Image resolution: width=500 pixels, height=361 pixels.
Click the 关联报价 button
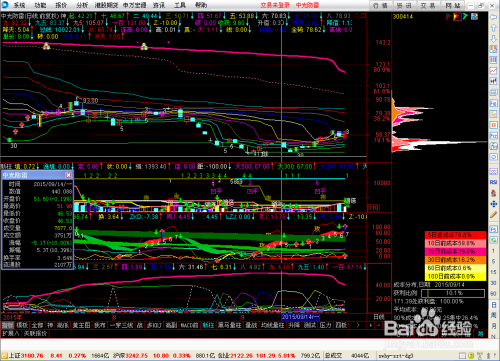click(x=35, y=333)
